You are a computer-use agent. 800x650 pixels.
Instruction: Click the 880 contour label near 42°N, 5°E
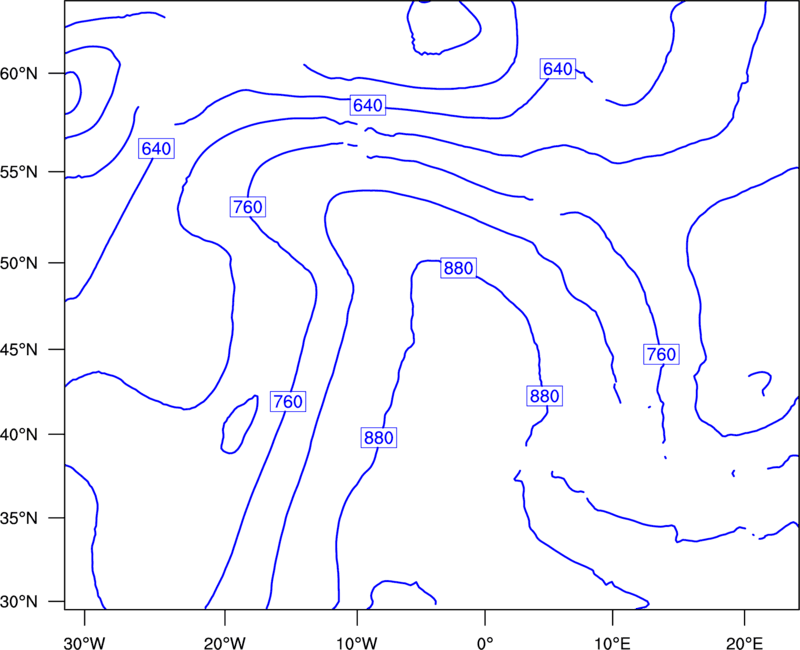(544, 396)
